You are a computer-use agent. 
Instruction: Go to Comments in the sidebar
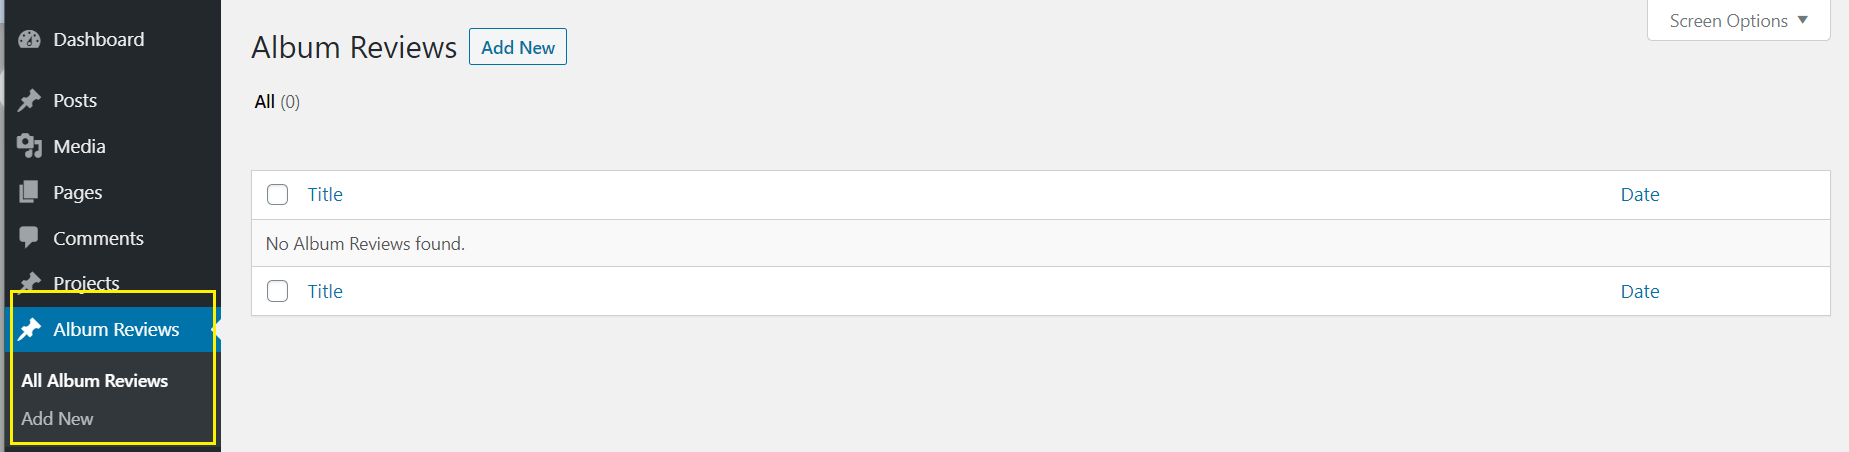pyautogui.click(x=98, y=238)
